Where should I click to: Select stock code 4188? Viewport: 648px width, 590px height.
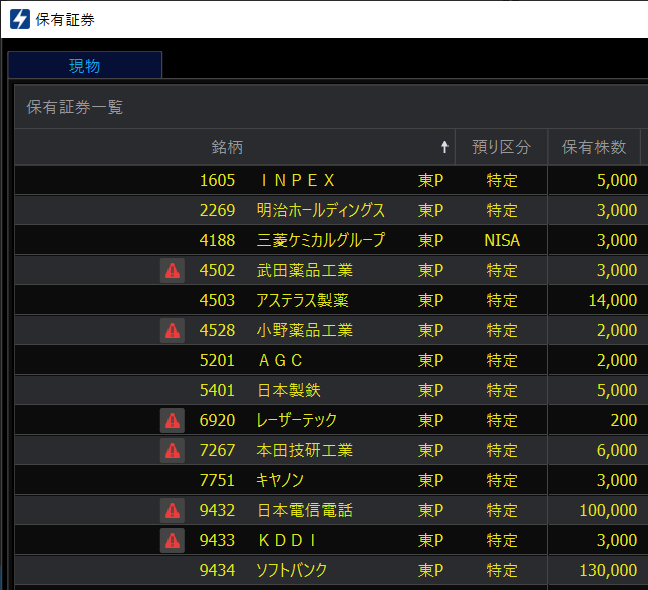[217, 240]
